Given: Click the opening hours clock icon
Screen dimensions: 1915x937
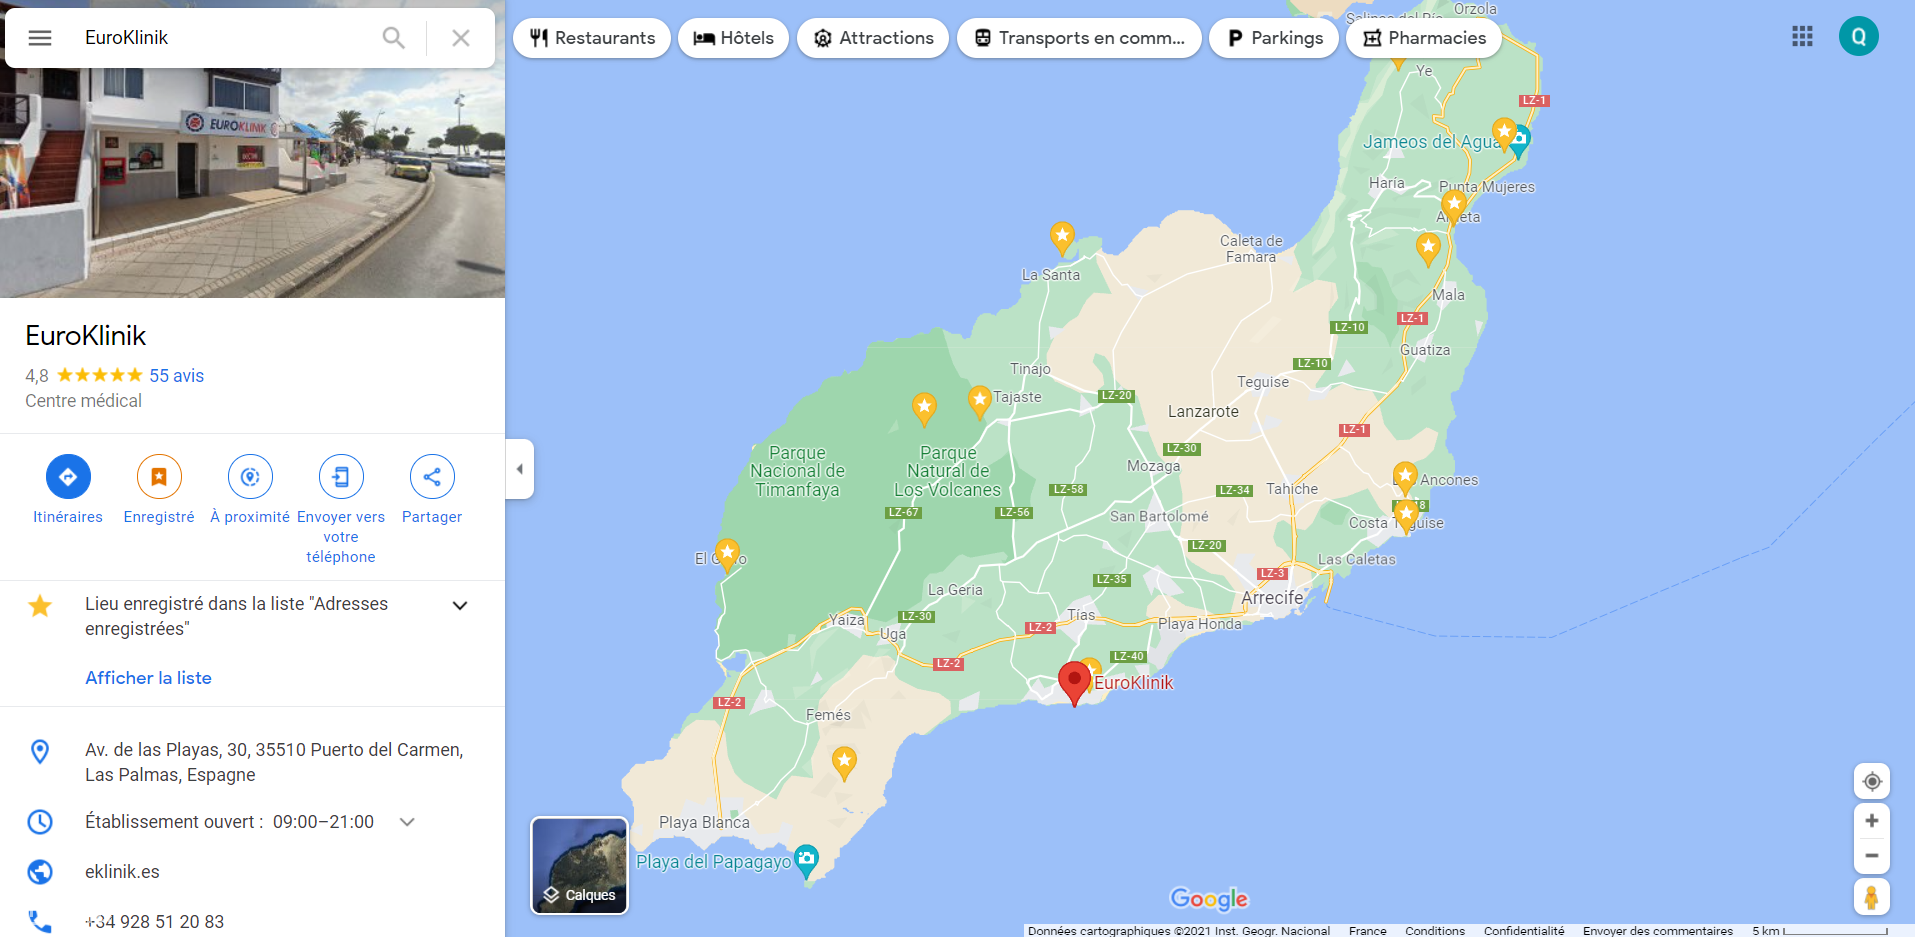Looking at the screenshot, I should coord(40,822).
